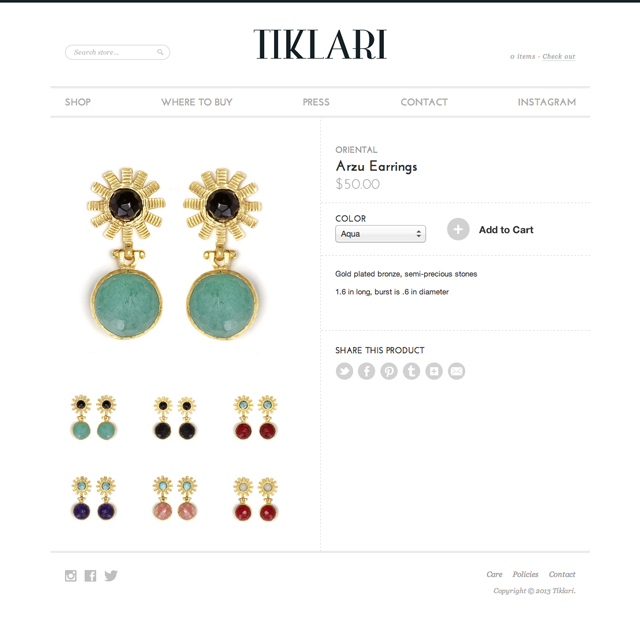Follow the Check out link
Image resolution: width=640 pixels, height=642 pixels.
coord(559,57)
